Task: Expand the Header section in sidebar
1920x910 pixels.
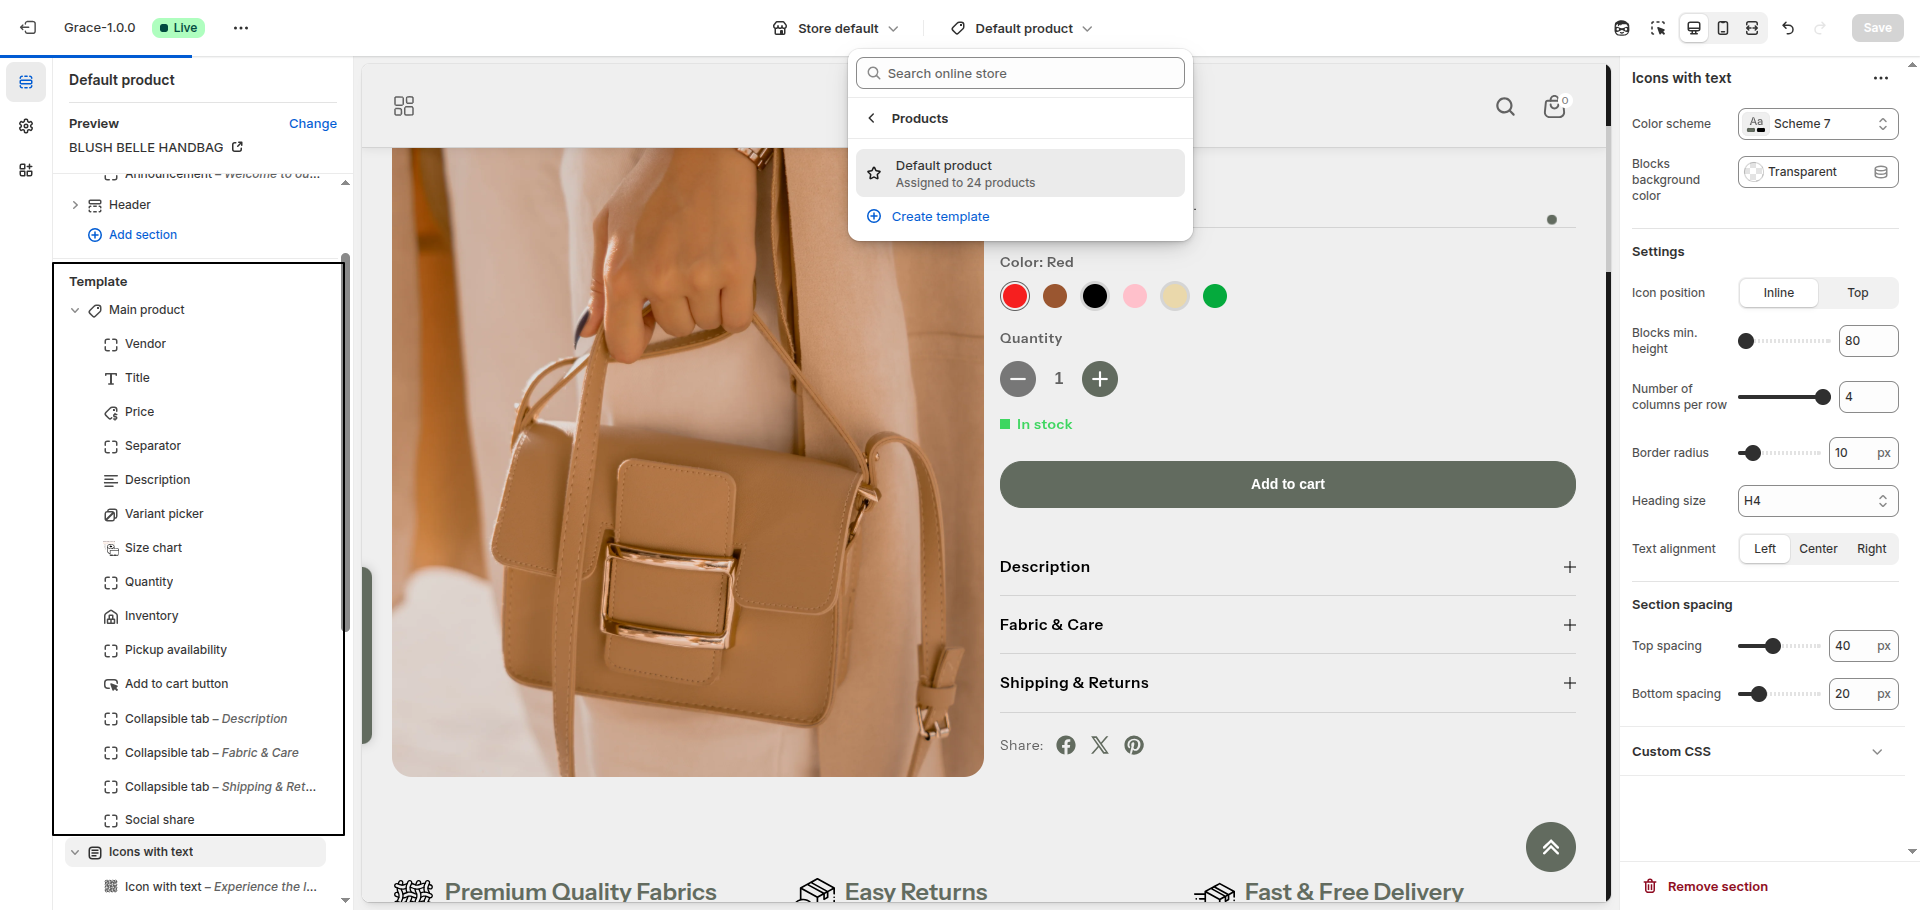Action: click(75, 205)
